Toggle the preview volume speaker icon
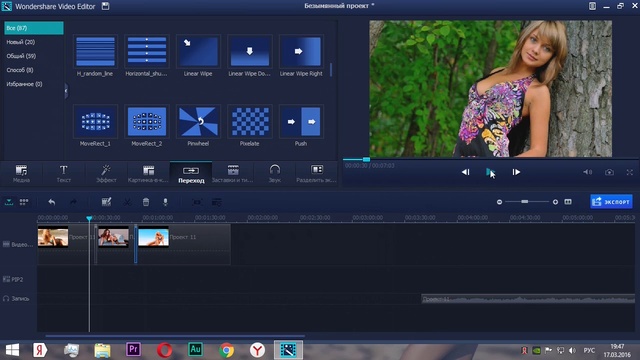 587,172
